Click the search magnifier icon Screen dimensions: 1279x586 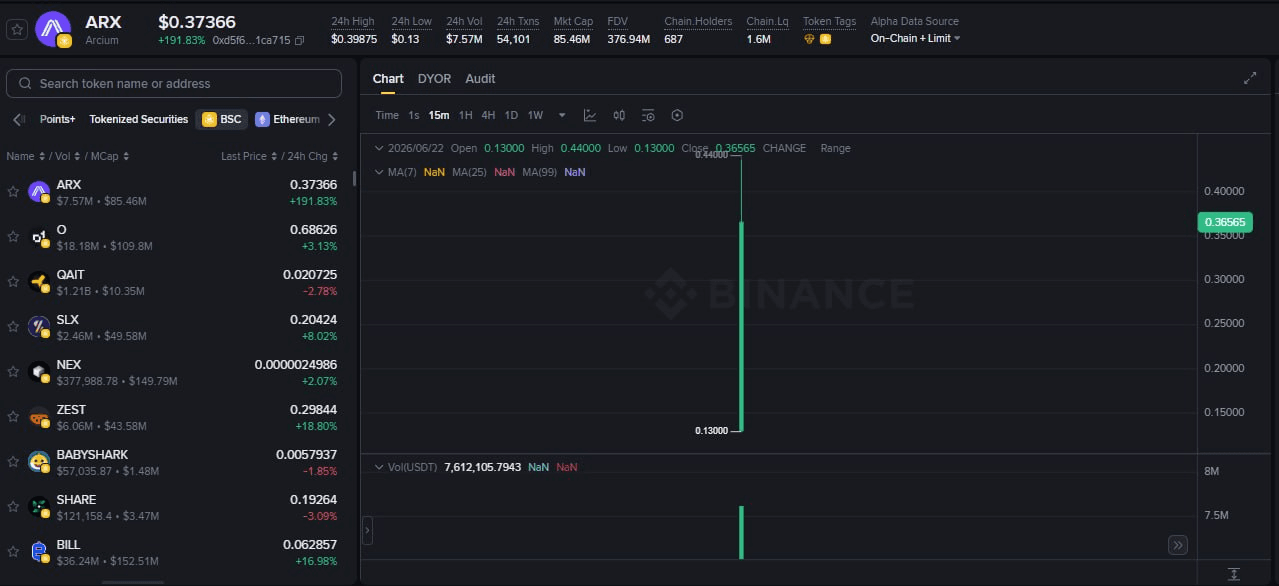point(24,84)
